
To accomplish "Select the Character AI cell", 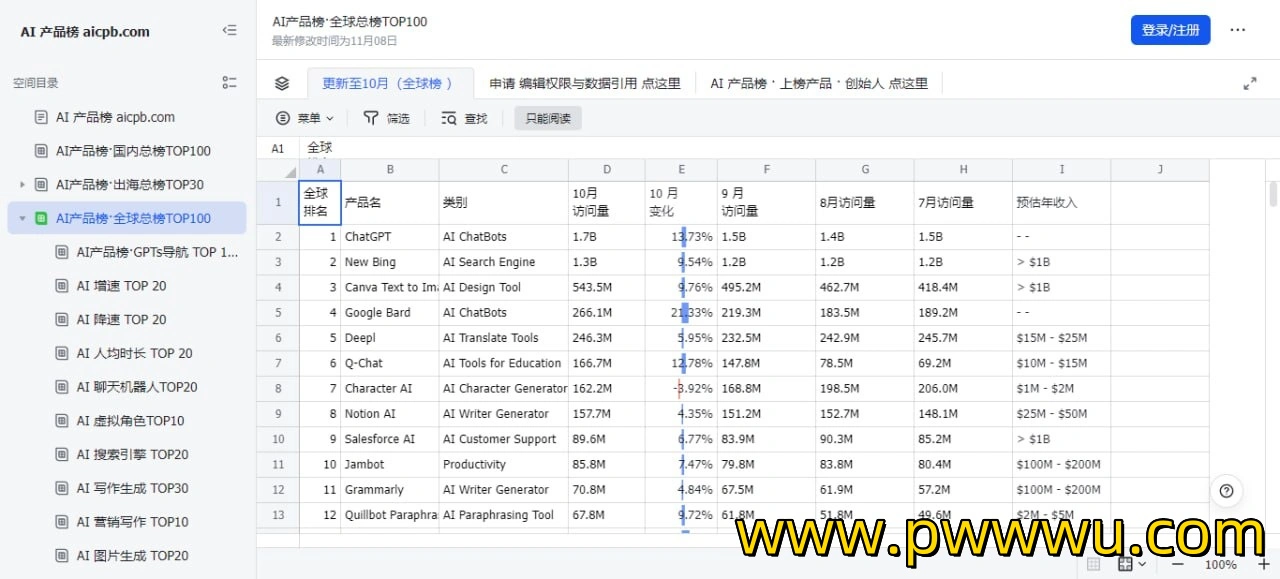I will [390, 388].
